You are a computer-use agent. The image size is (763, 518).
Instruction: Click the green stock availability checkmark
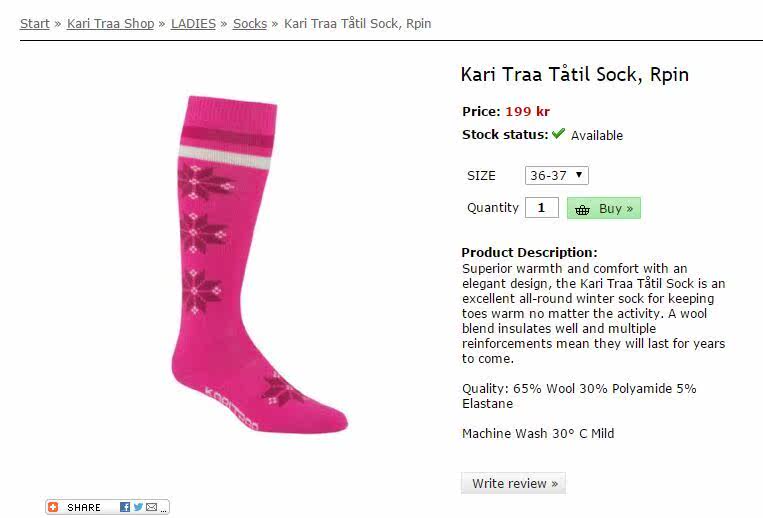[x=558, y=134]
